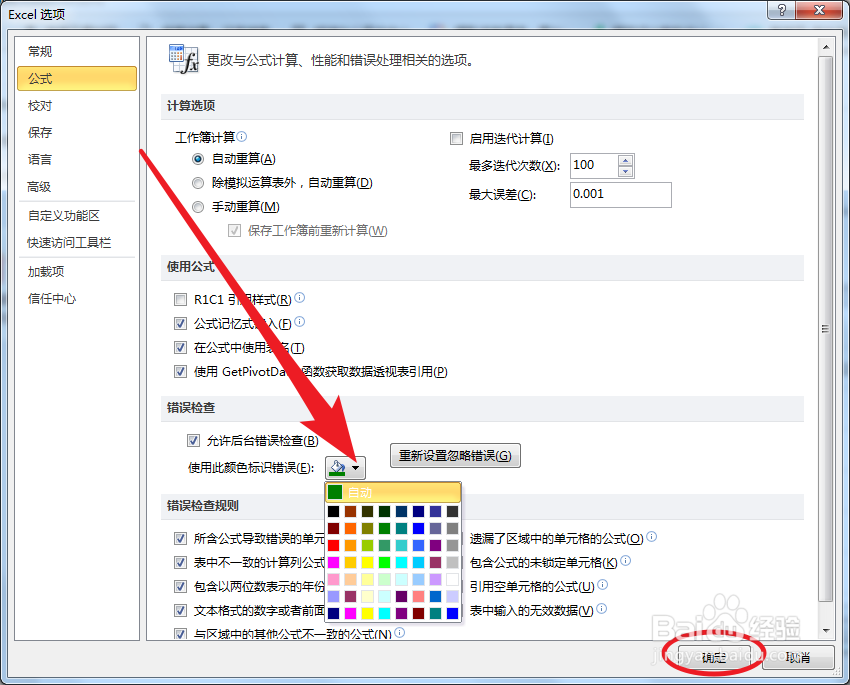Enable the 启用迭代计算 checkbox
The width and height of the screenshot is (850, 685).
456,137
